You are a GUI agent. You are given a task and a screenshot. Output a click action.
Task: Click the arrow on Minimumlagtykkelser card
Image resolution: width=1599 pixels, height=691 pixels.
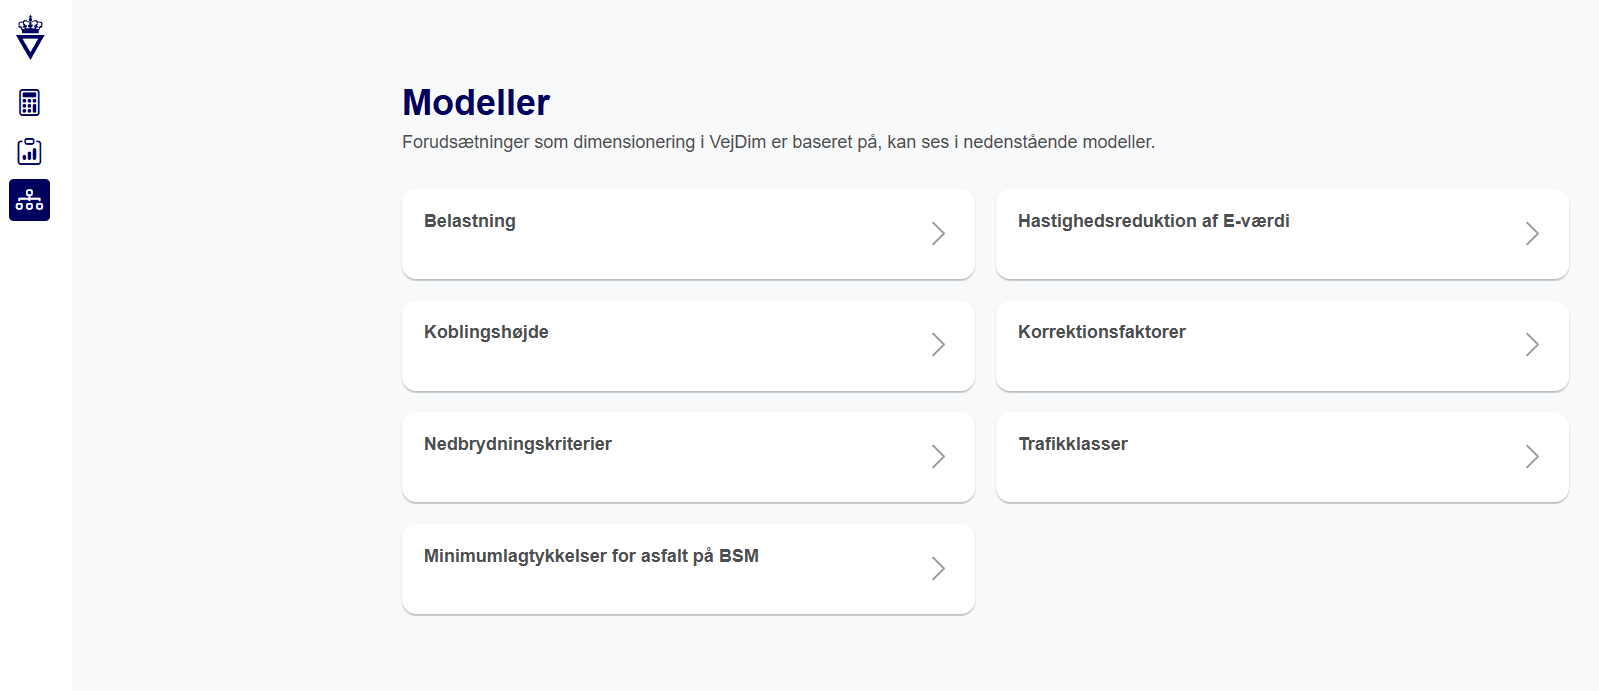click(x=938, y=569)
